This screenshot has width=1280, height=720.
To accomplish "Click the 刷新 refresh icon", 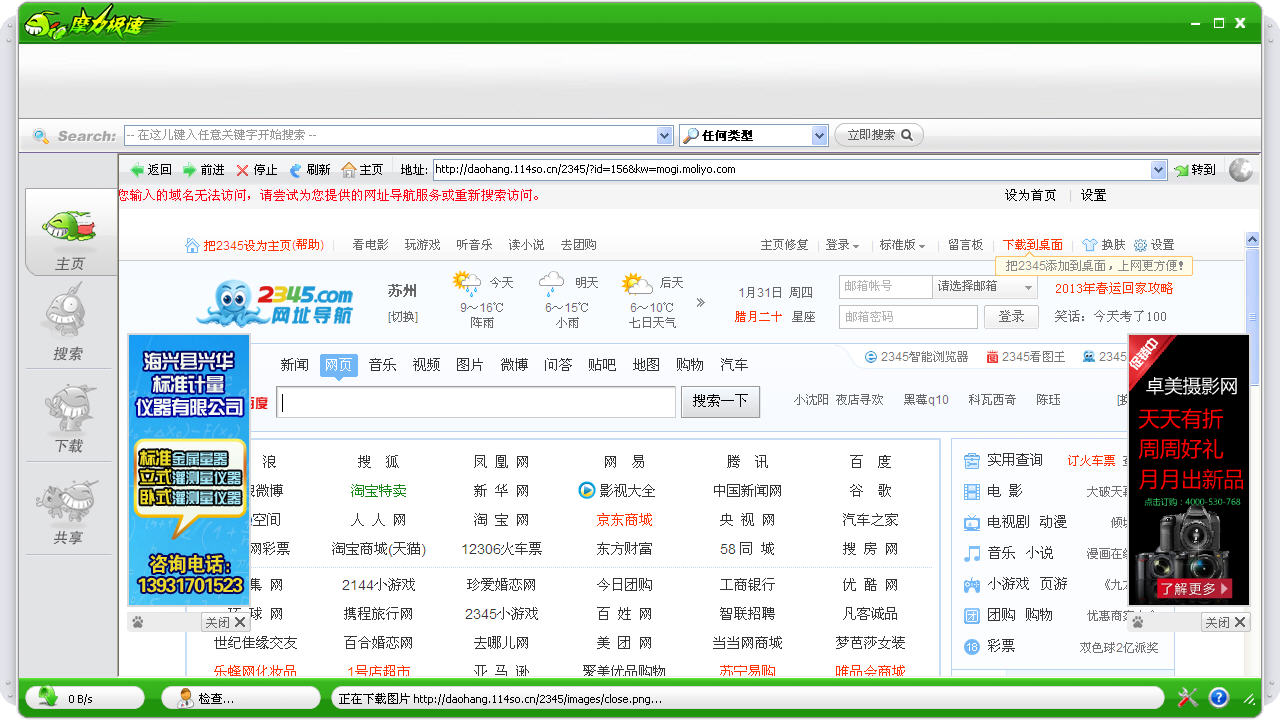I will [296, 170].
